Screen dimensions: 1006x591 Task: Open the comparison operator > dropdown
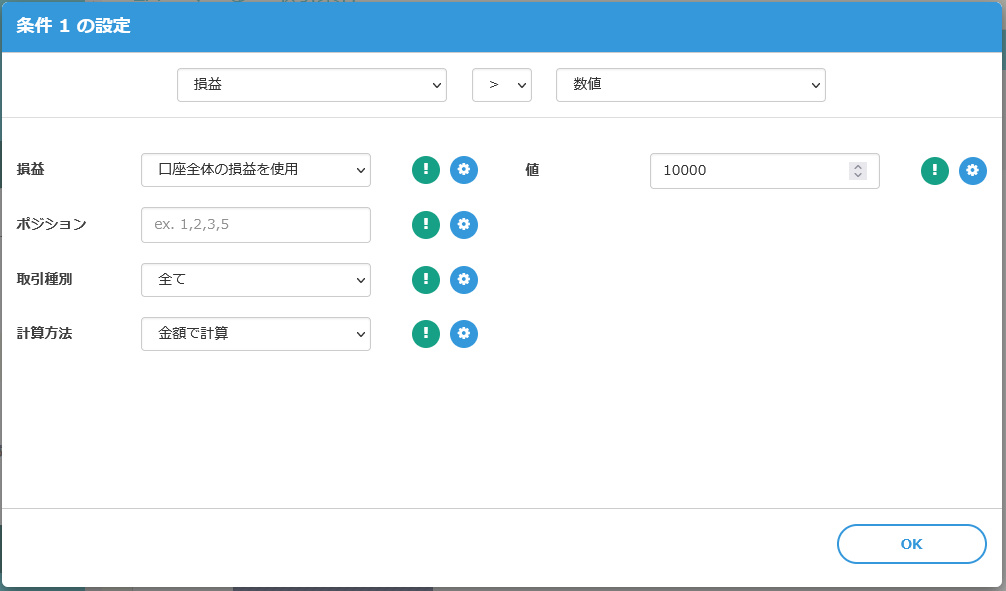pyautogui.click(x=501, y=85)
